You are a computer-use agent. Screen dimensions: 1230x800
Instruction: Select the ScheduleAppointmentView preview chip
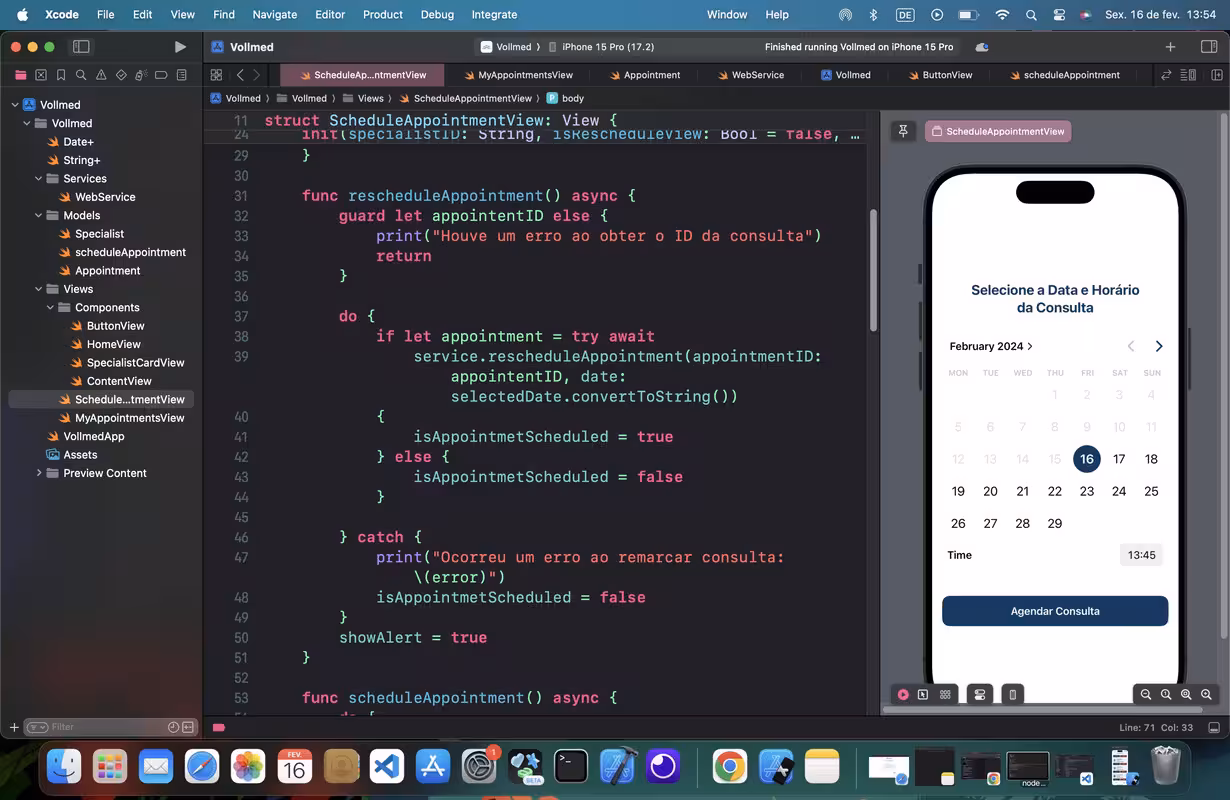point(997,131)
